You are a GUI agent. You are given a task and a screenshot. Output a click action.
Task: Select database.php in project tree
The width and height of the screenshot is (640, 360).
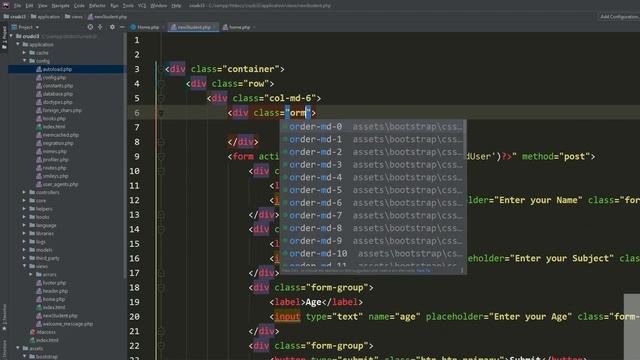pyautogui.click(x=58, y=94)
